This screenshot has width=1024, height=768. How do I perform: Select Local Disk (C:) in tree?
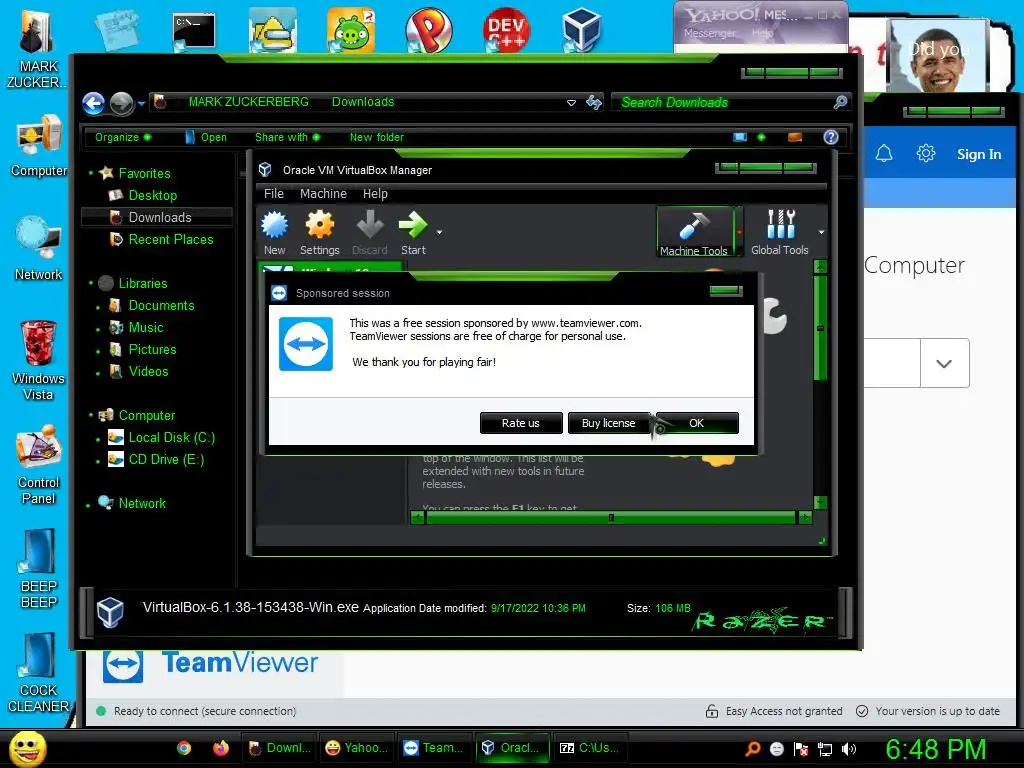(x=171, y=438)
